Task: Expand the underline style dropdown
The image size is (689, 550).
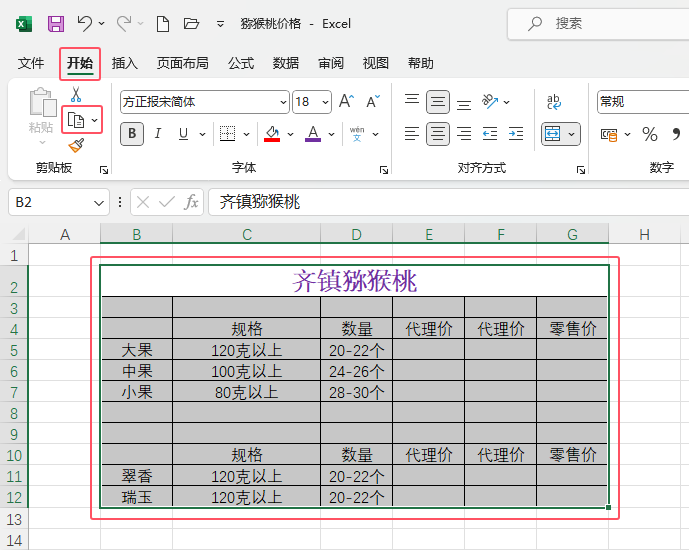Action: click(202, 134)
